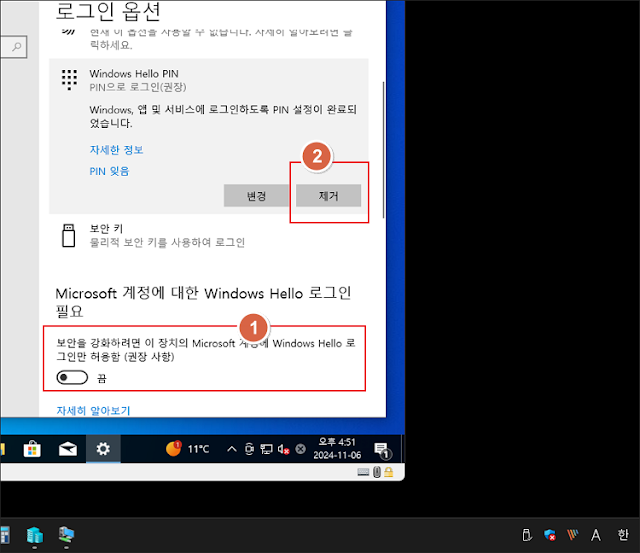The height and width of the screenshot is (553, 640).
Task: Click the Meet Now camera tray icon
Action: (249, 449)
